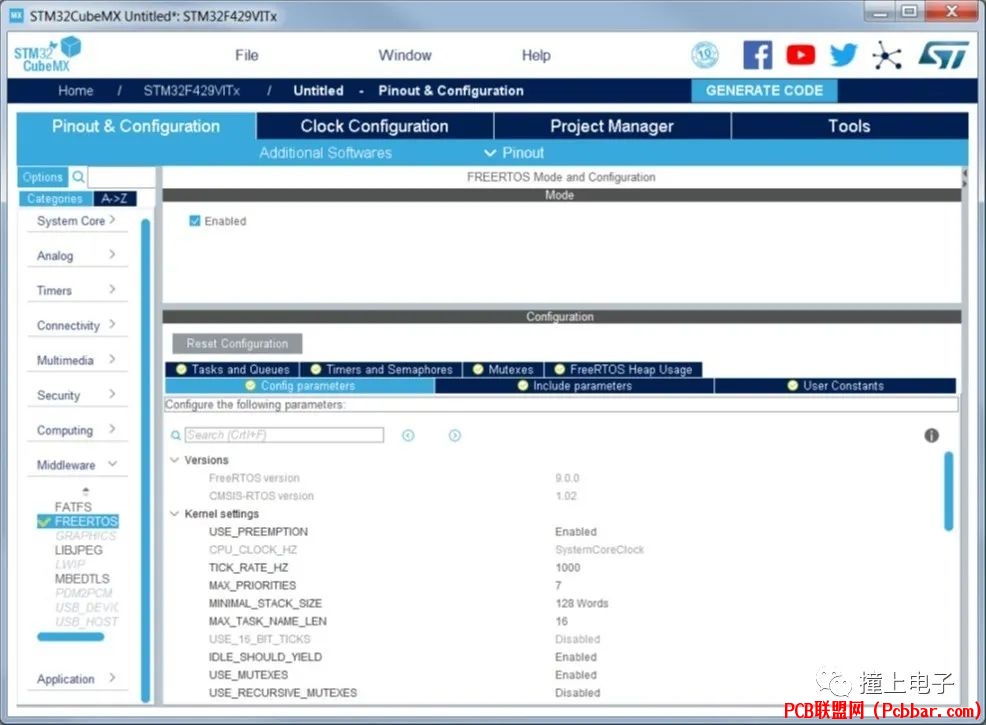Open the FreeRTOS Heap Usage tab
986x725 pixels.
[x=623, y=369]
